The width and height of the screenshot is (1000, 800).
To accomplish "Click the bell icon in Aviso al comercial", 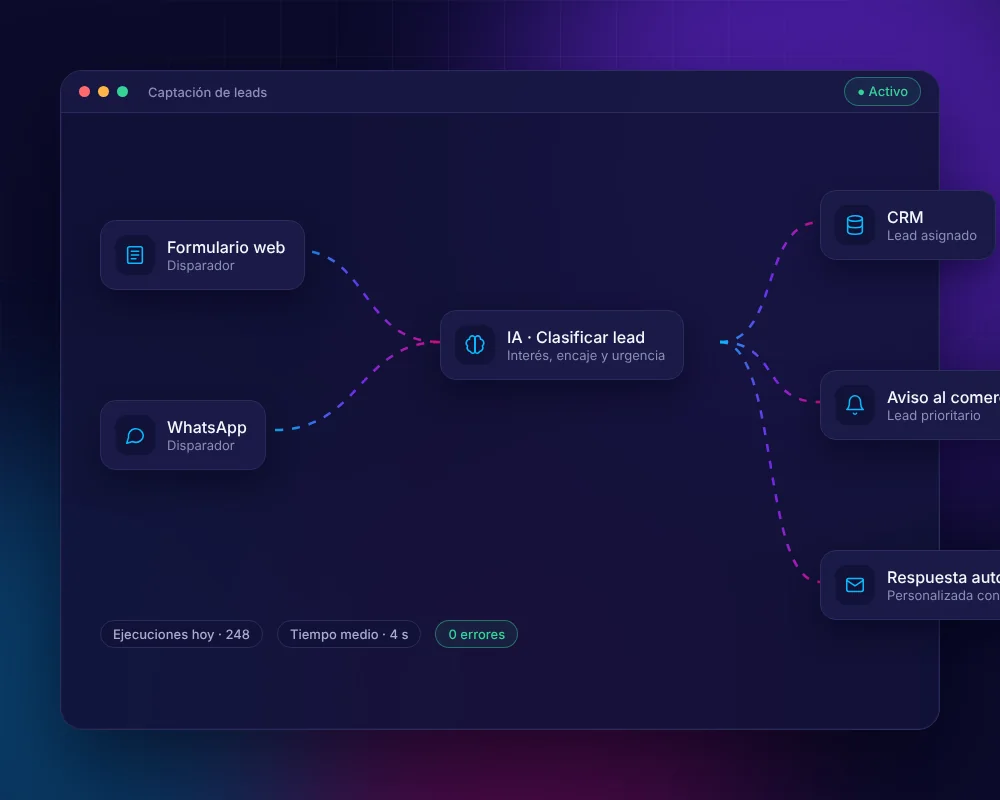I will 855,404.
